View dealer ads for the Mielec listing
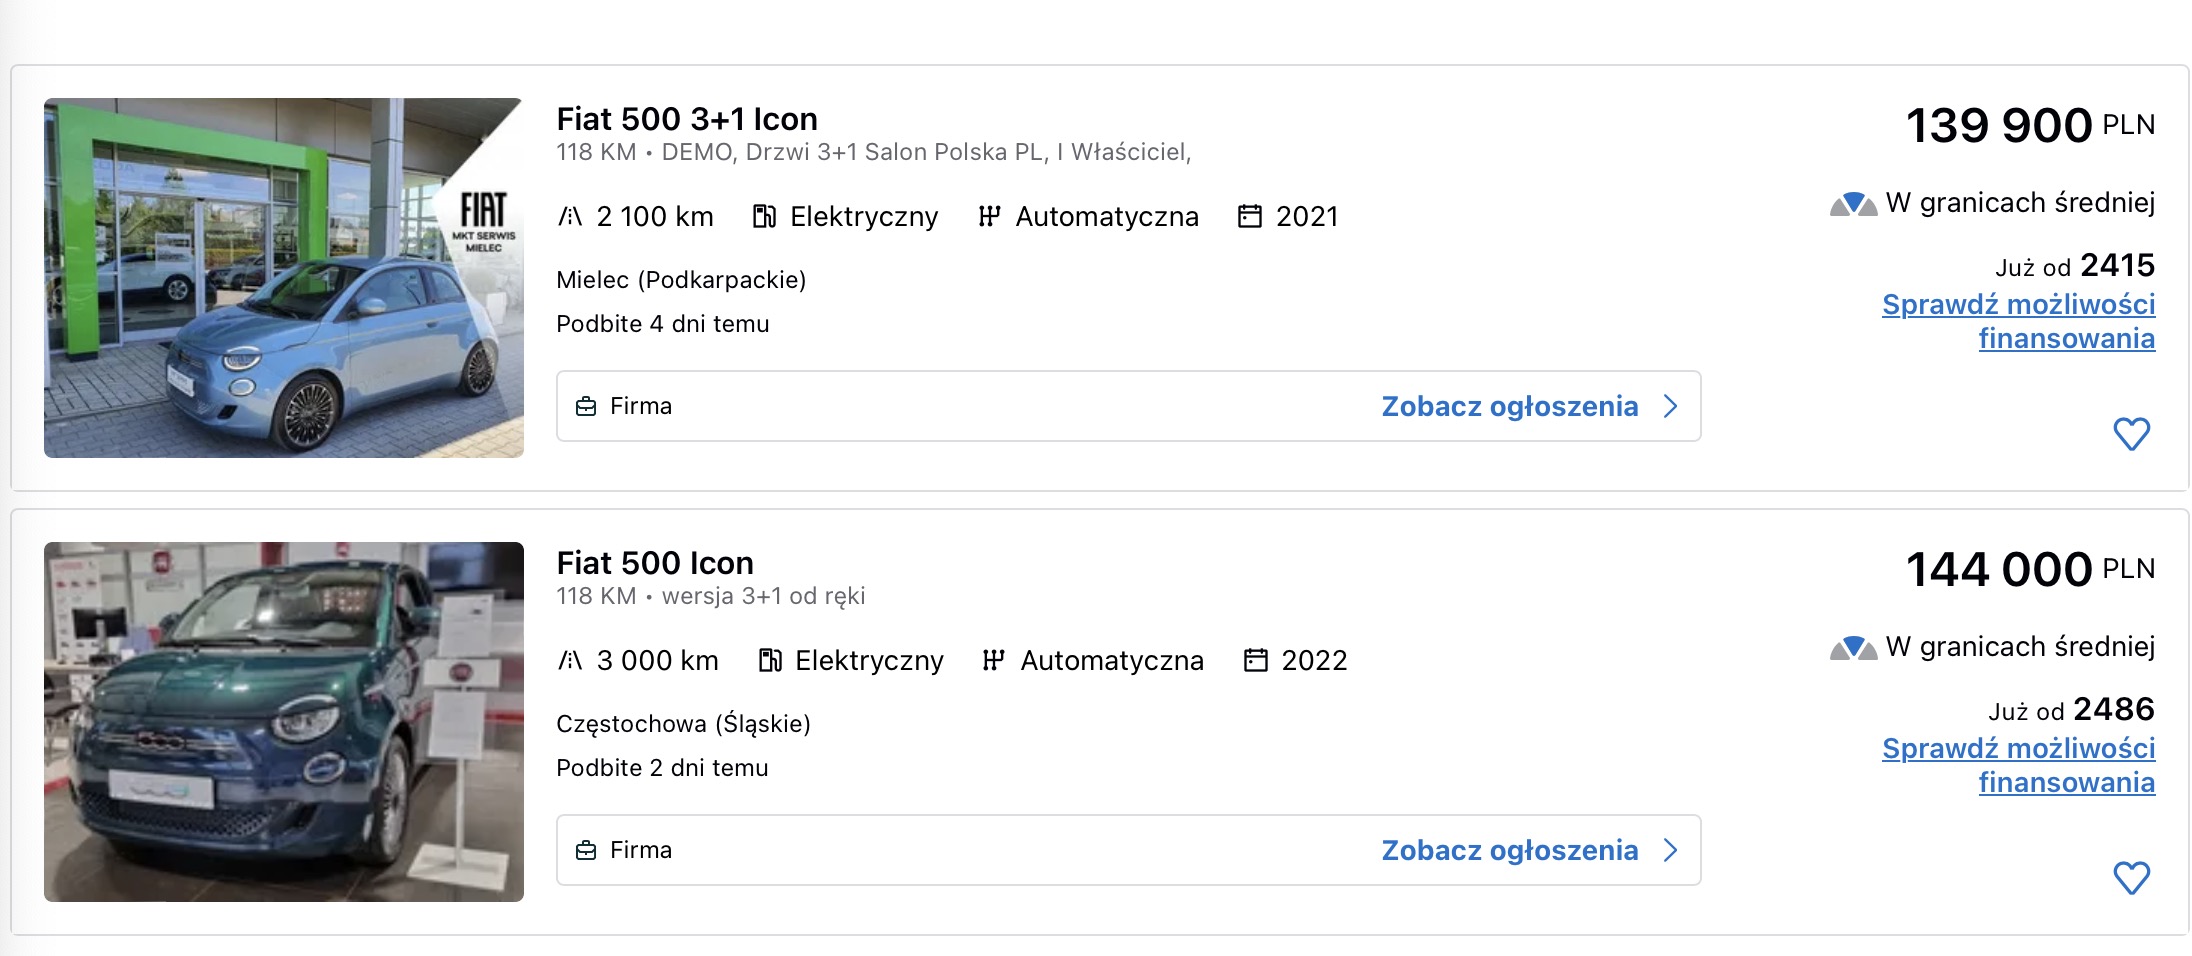Viewport: 2192px width, 956px height. click(x=1510, y=406)
